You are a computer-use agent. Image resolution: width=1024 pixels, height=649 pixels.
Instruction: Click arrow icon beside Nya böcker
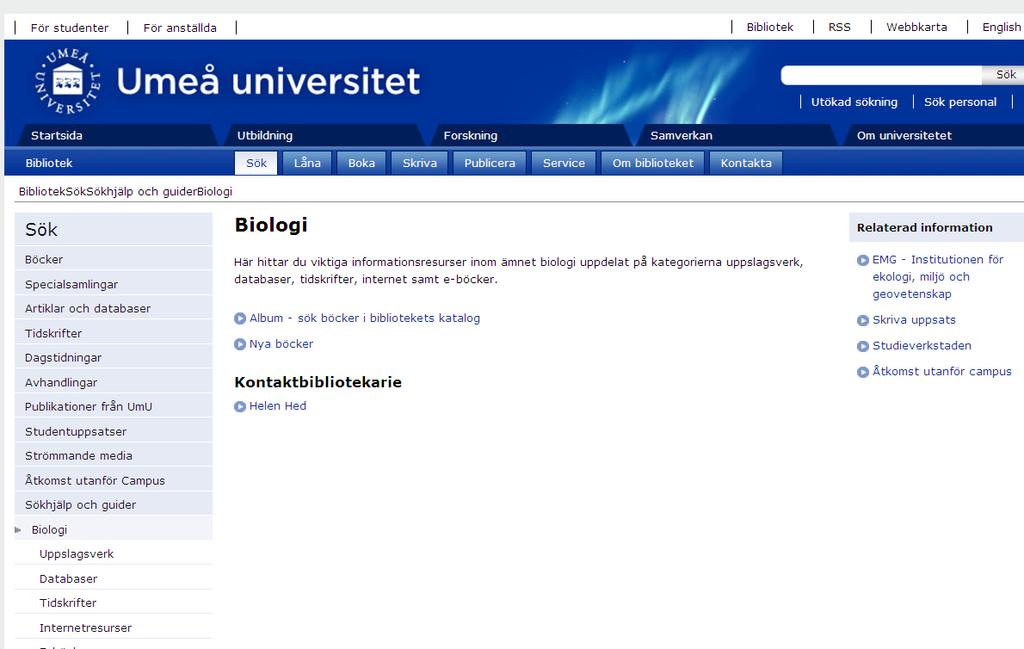[x=240, y=344]
